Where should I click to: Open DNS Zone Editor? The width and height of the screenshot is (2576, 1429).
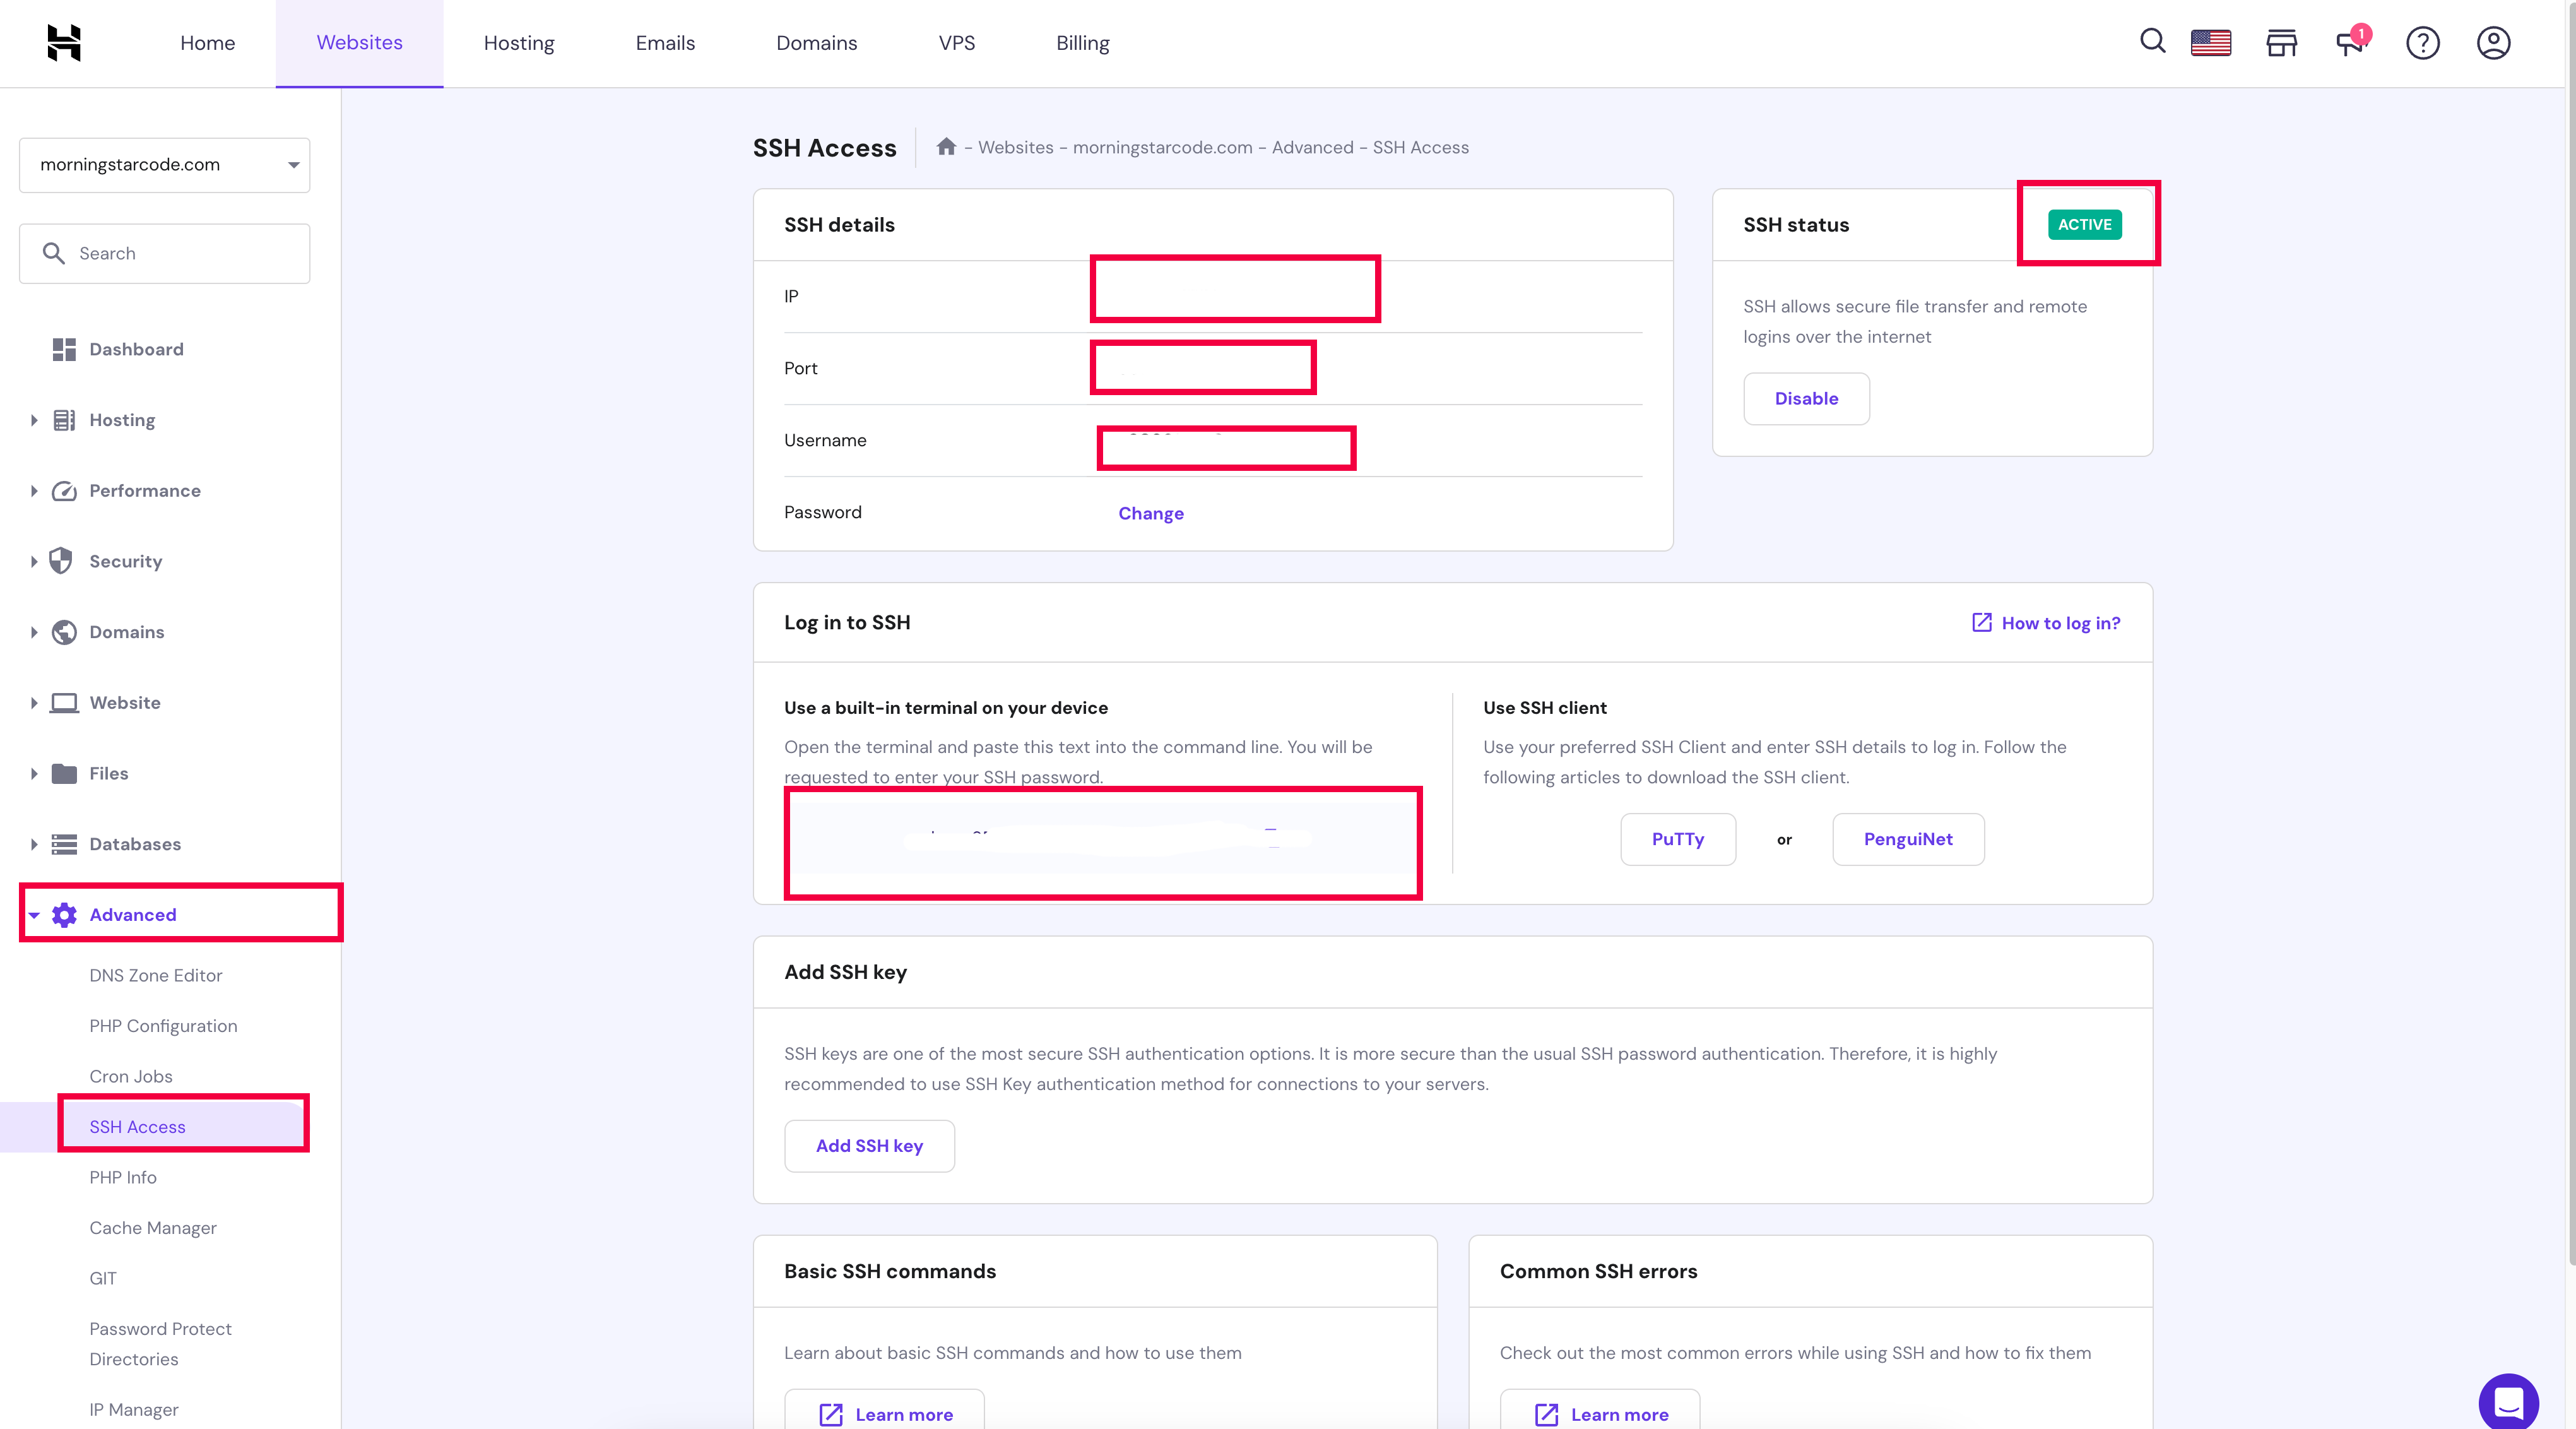click(x=156, y=975)
